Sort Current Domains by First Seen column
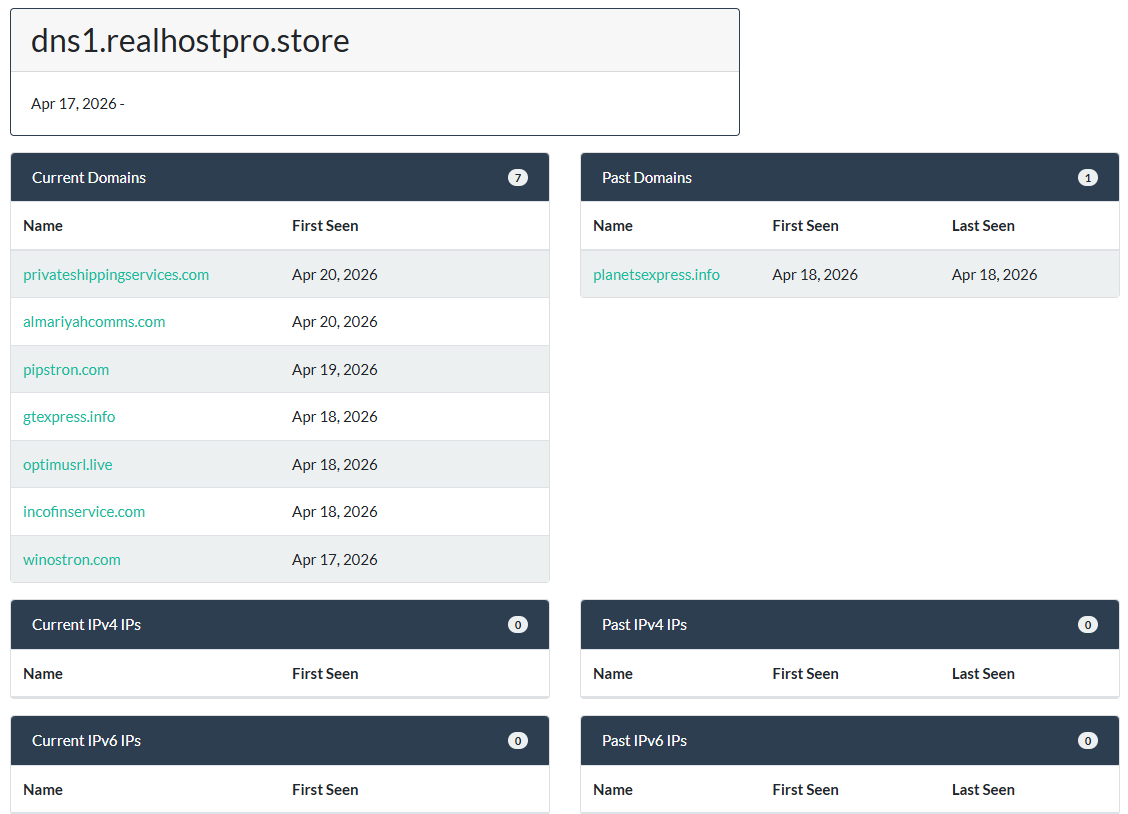Viewport: 1128px width, 814px height. click(x=324, y=225)
